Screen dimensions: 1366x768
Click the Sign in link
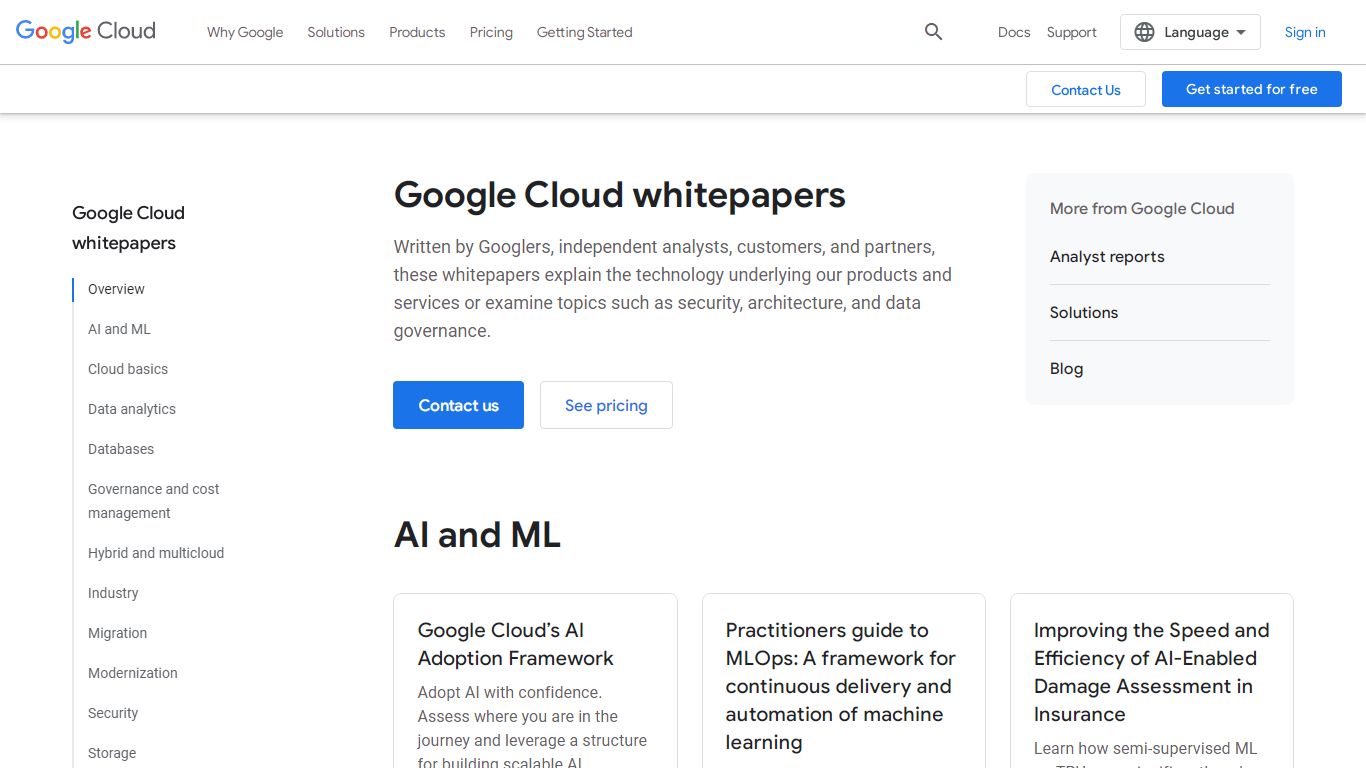point(1305,32)
